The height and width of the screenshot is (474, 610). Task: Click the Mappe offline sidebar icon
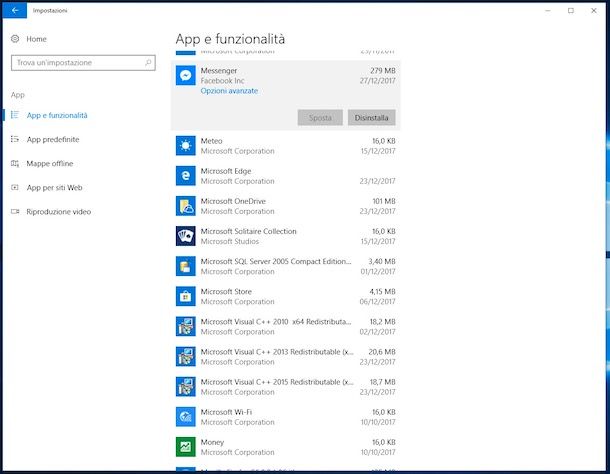click(15, 163)
